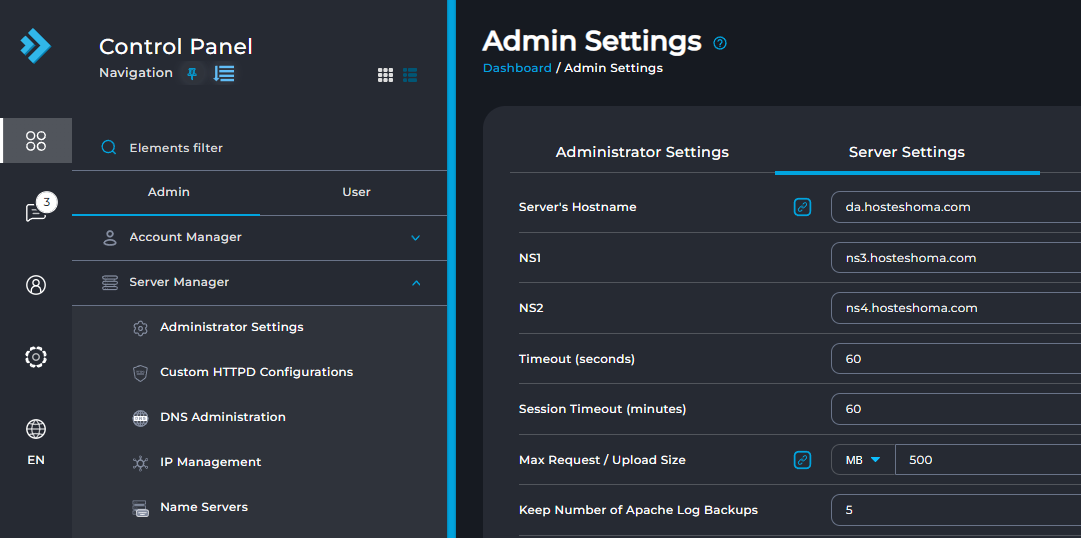Open the gear settings sidebar icon

[x=36, y=357]
